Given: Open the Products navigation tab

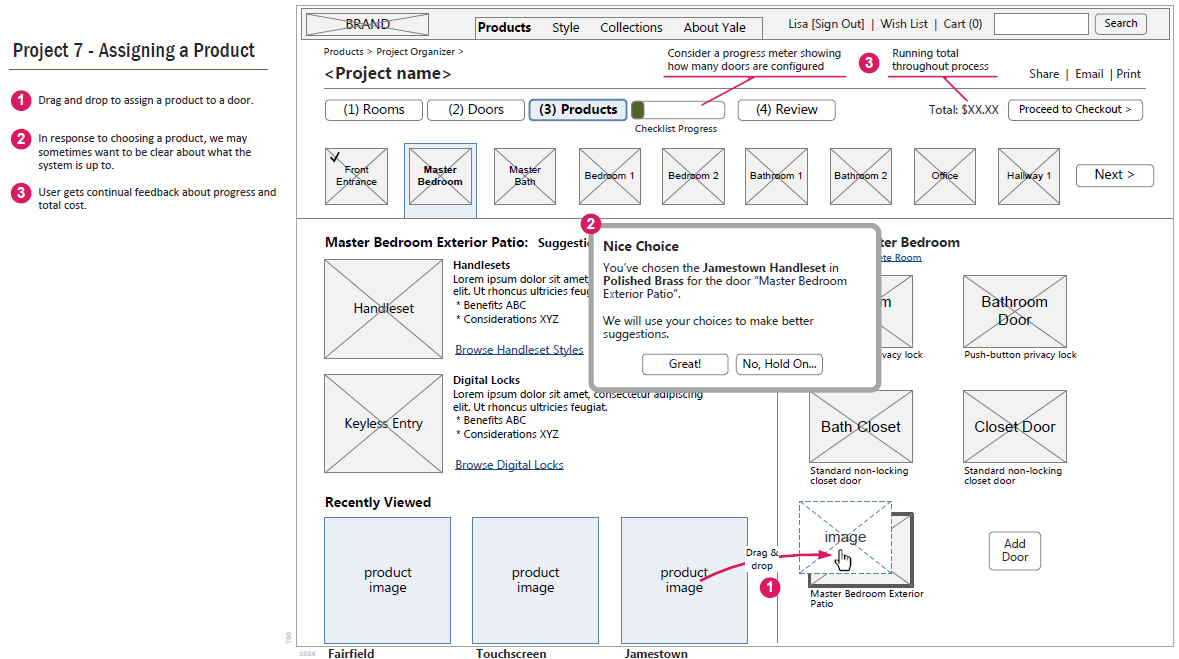Looking at the screenshot, I should click(504, 27).
